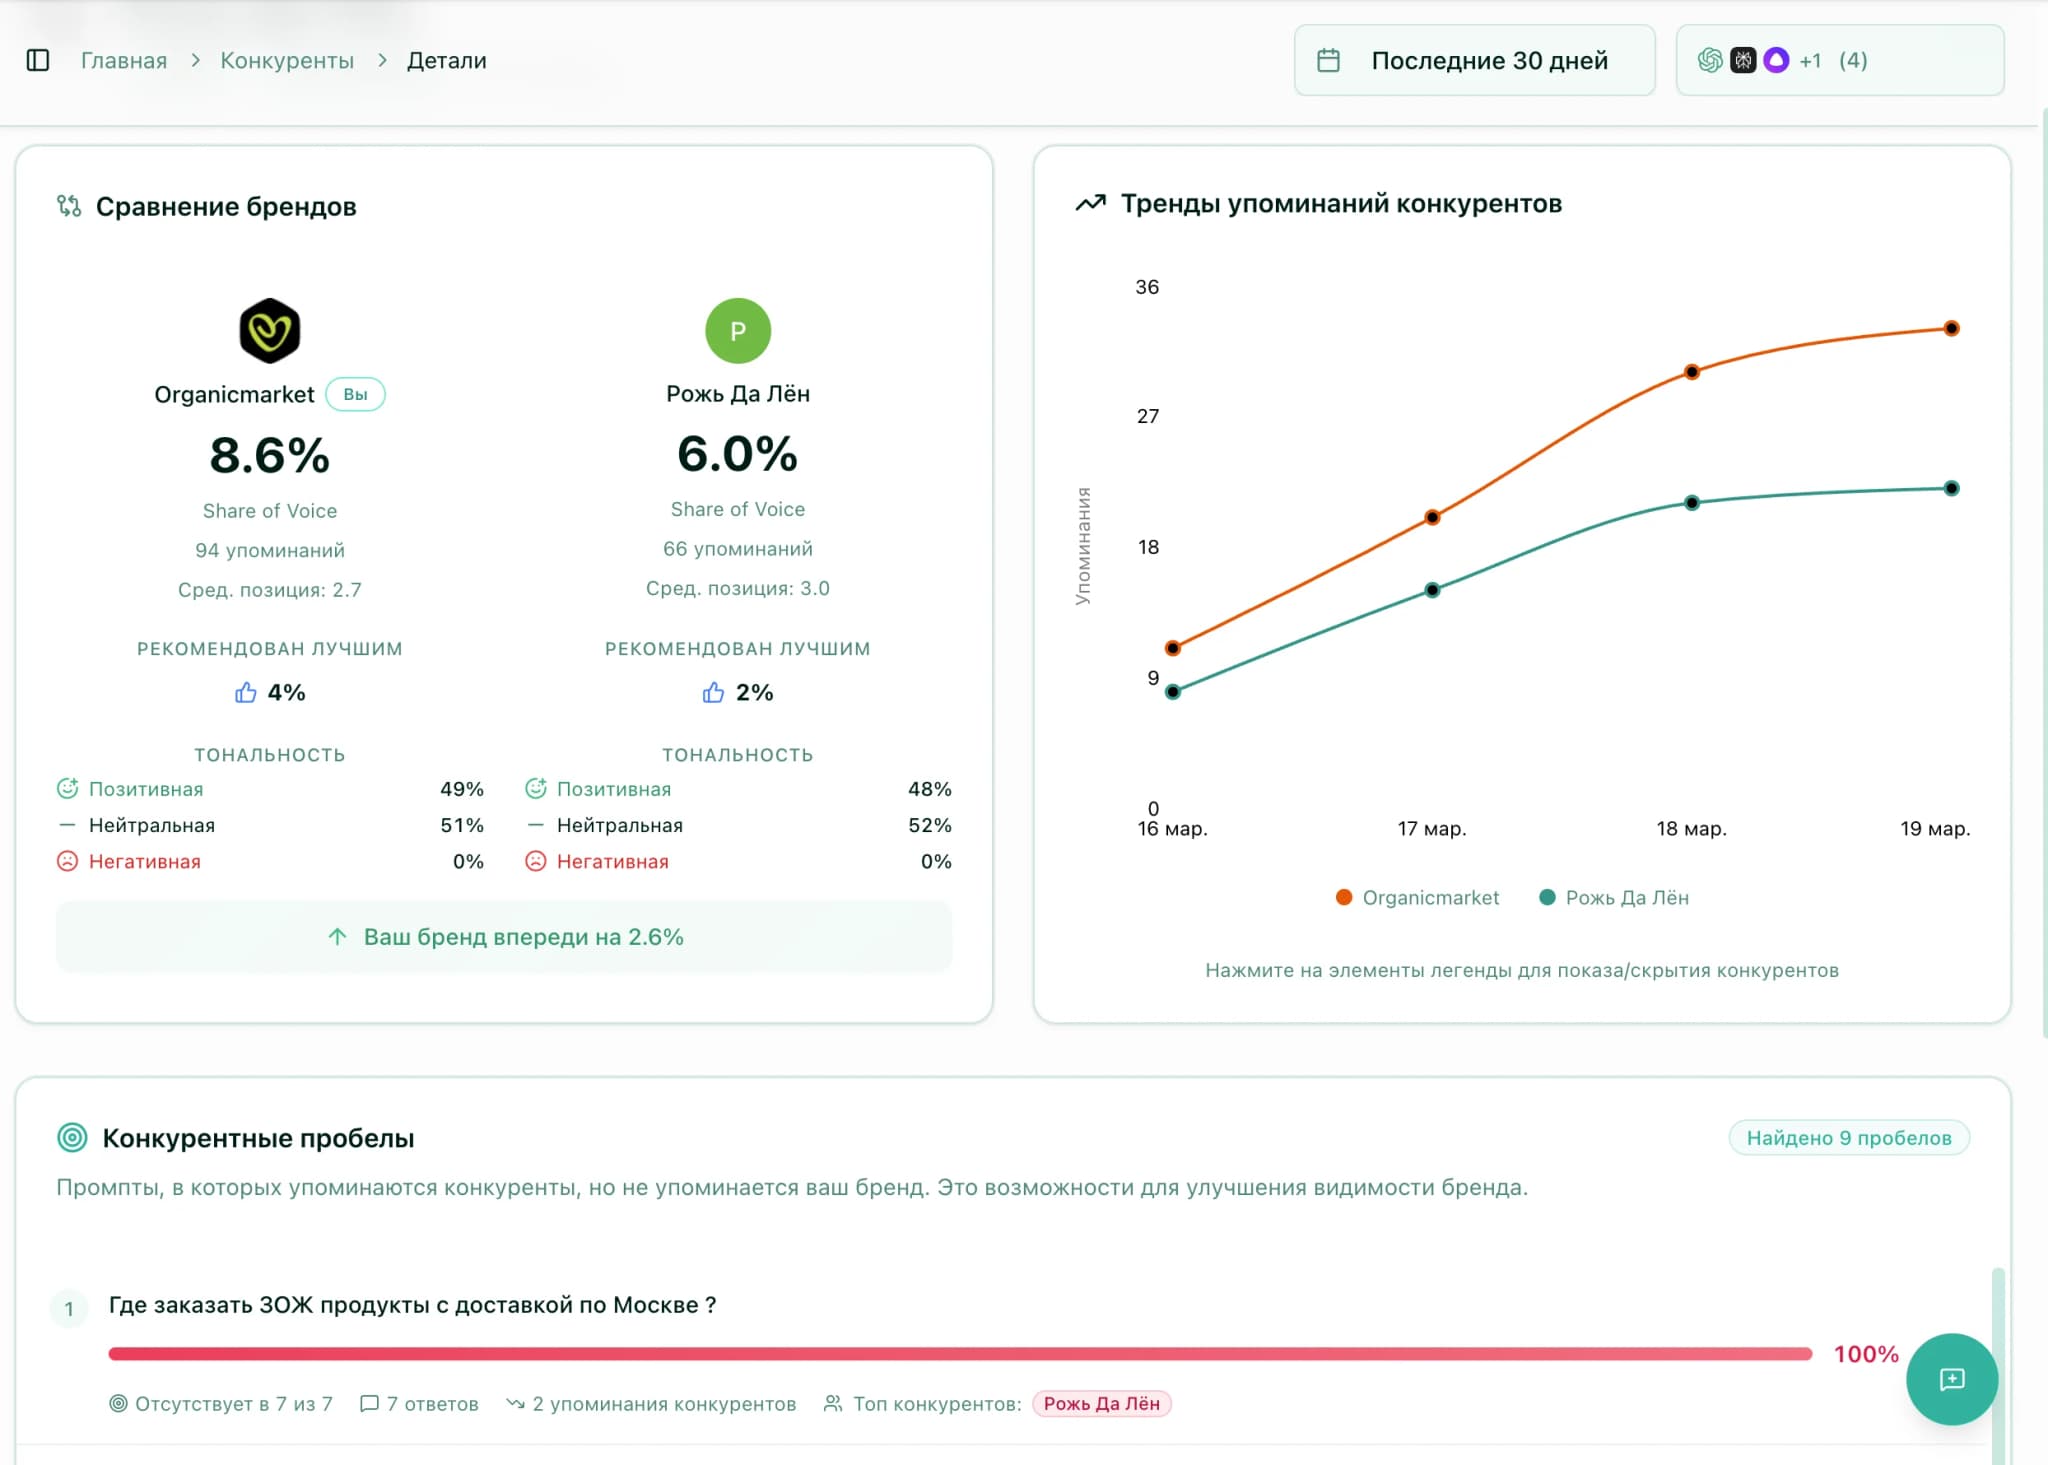Go to Главная breadcrumb

(124, 60)
